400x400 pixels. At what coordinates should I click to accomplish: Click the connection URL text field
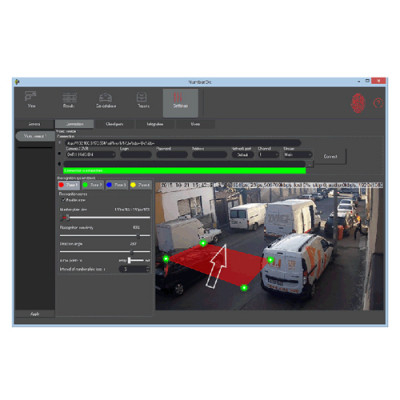(182, 143)
